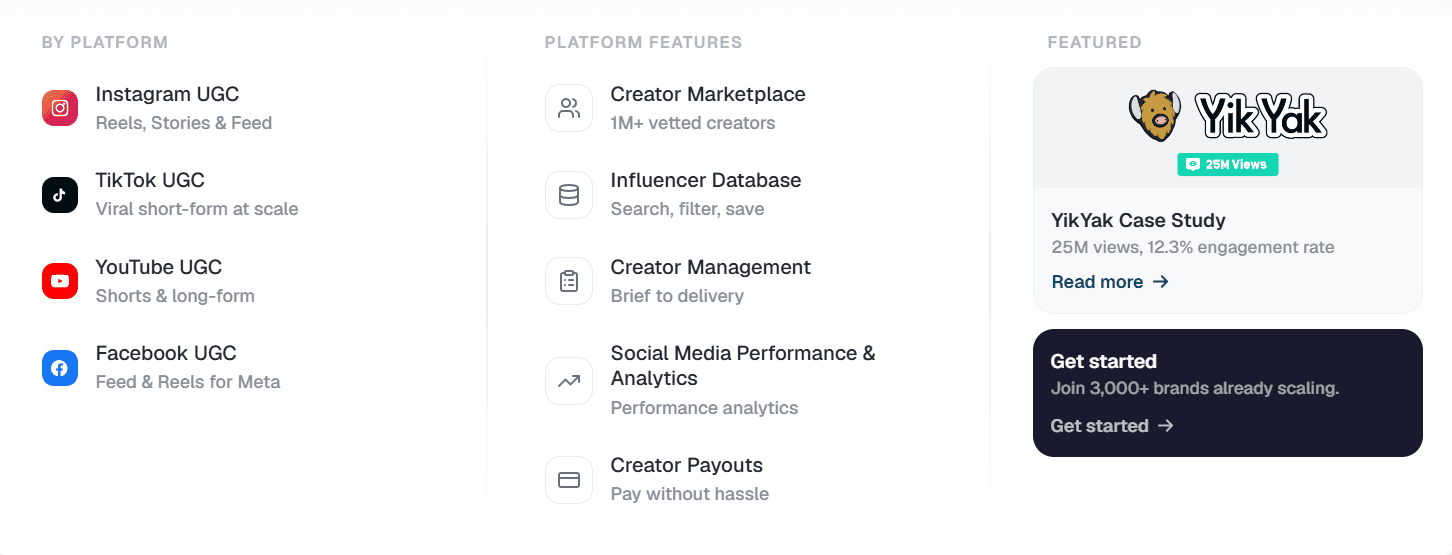Click the BY PLATFORM heading

click(x=105, y=42)
